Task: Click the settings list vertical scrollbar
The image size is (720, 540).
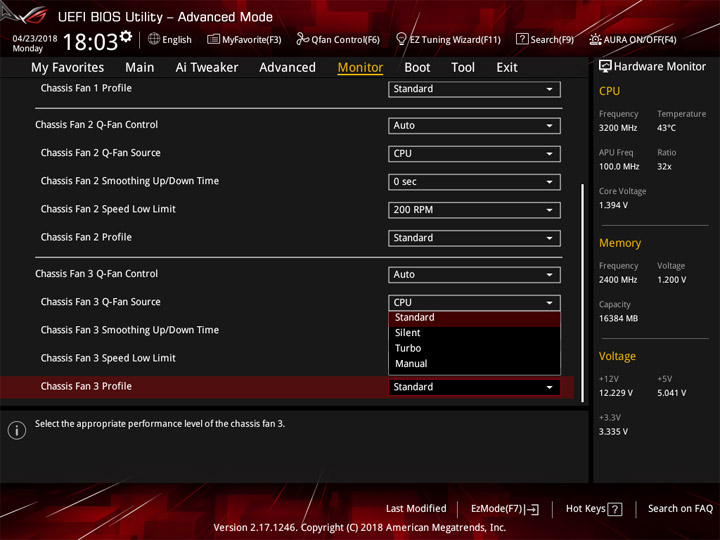Action: coord(582,293)
